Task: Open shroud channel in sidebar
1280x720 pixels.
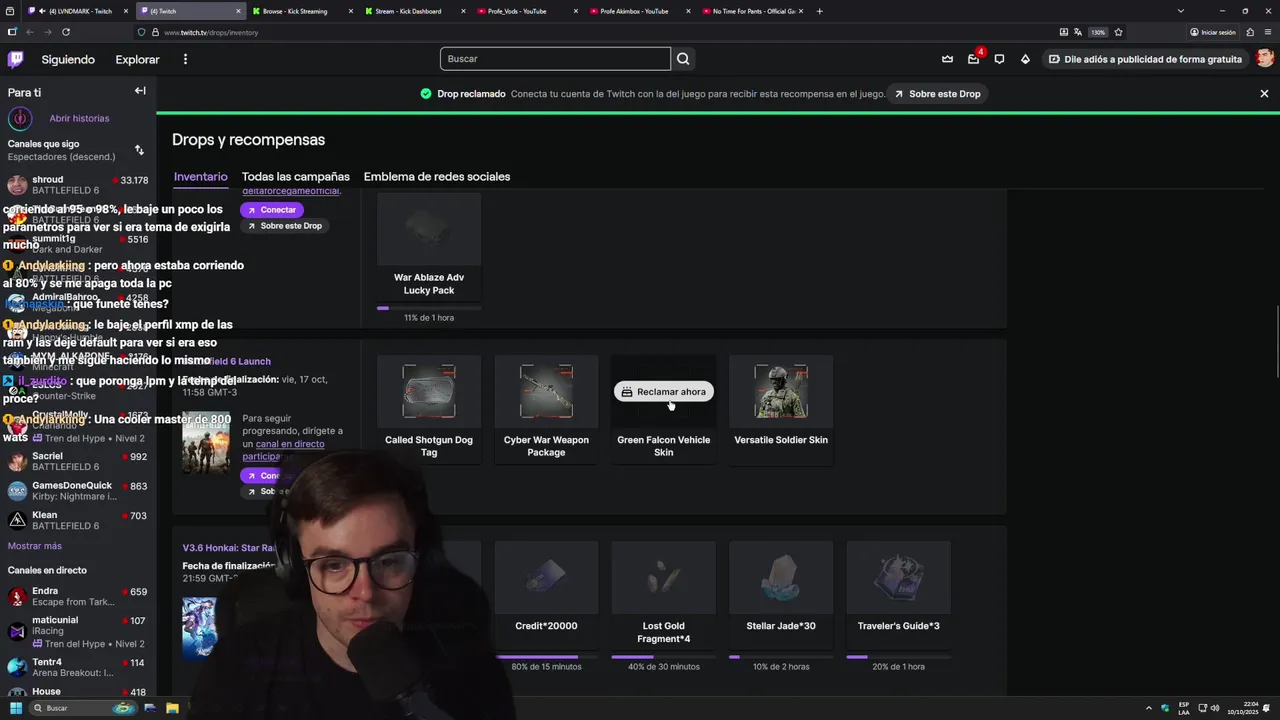Action: pos(78,185)
